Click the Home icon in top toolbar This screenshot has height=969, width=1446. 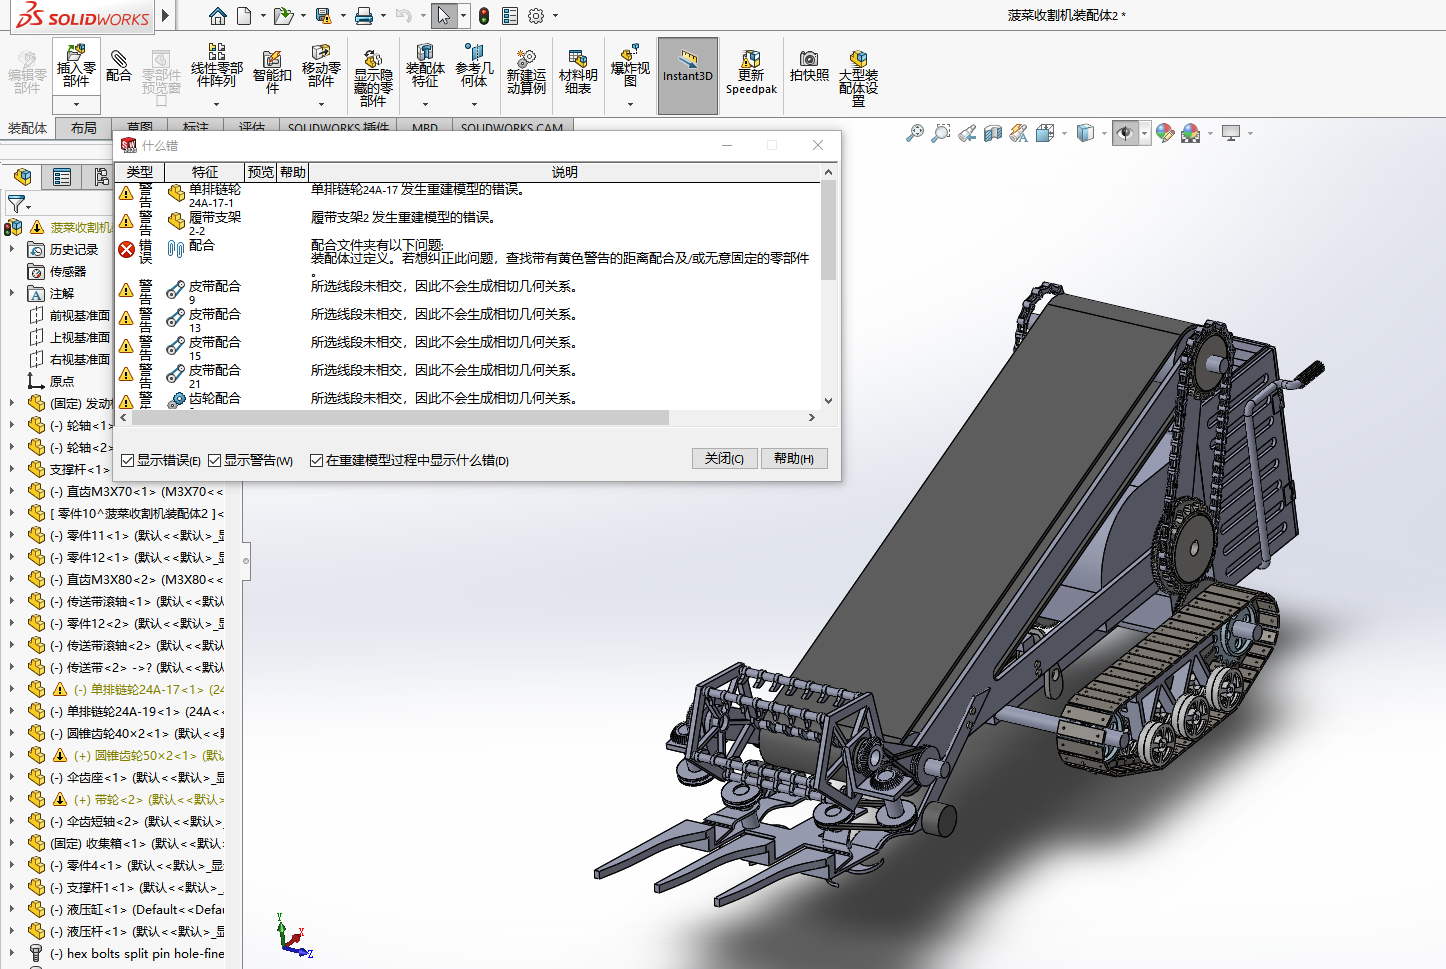click(218, 16)
